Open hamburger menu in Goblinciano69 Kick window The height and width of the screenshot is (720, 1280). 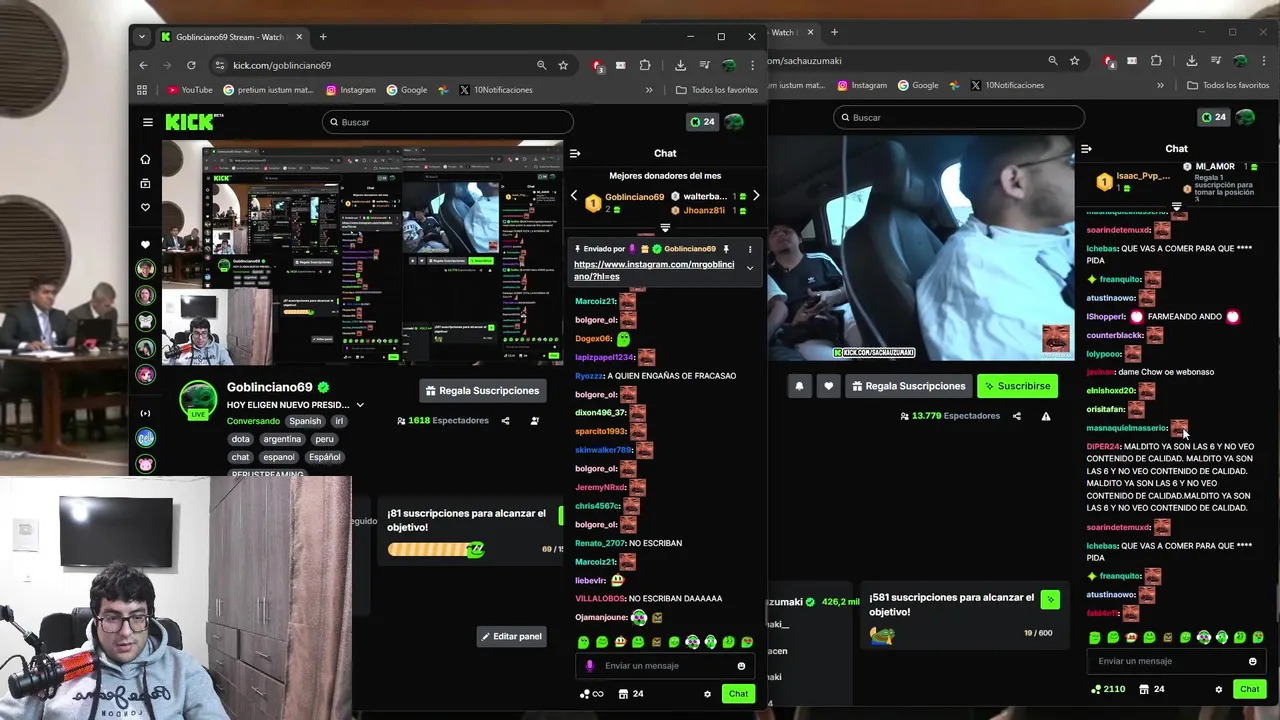coord(147,122)
